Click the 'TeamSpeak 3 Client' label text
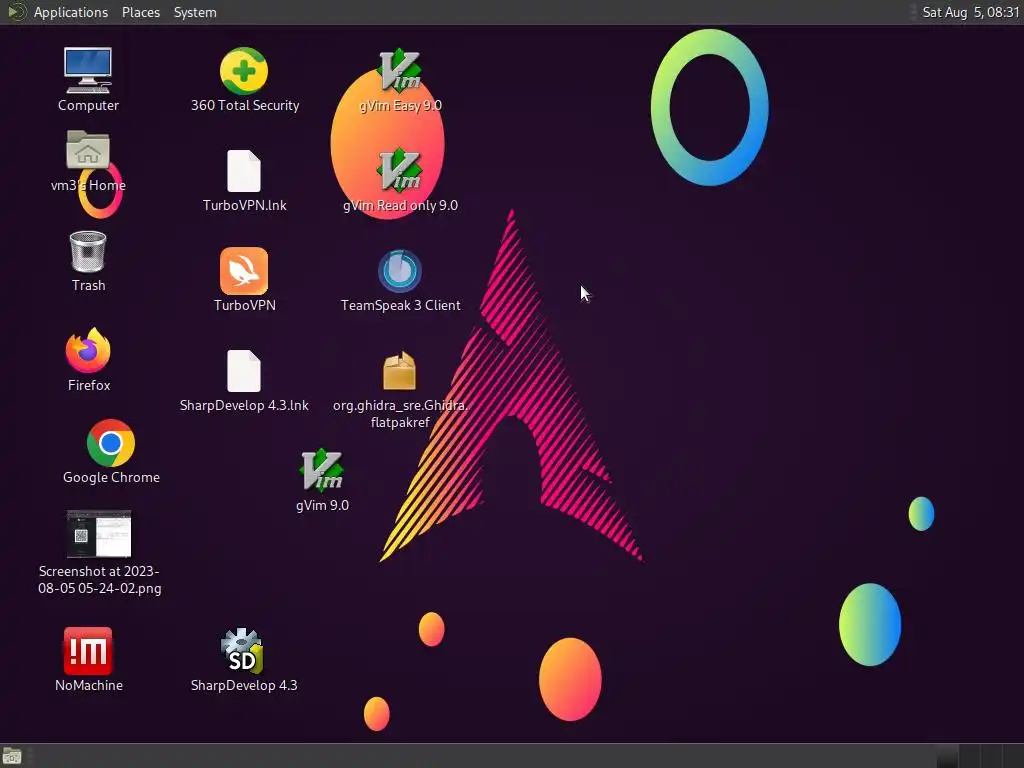Viewport: 1024px width, 768px height. click(x=400, y=305)
